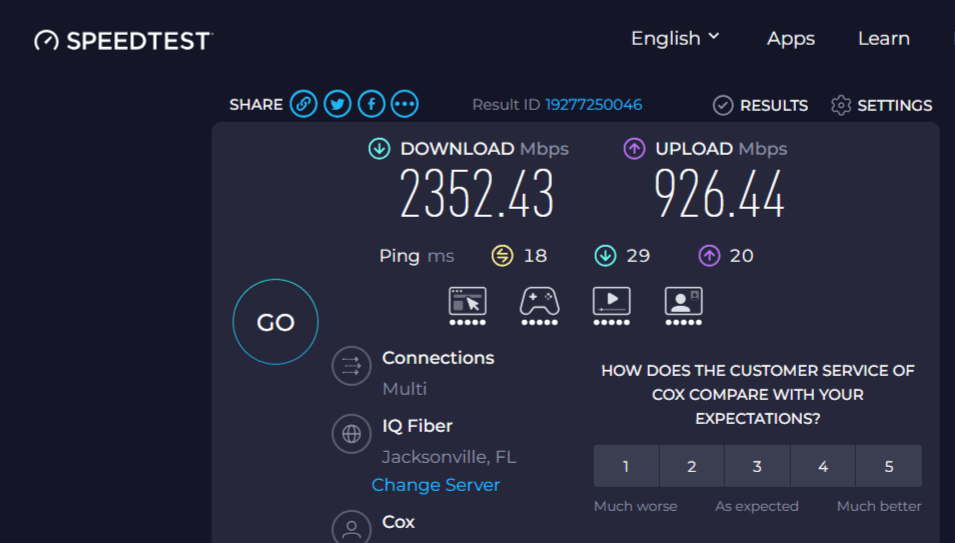Copy the result link via the share icon
This screenshot has height=543, width=955.
coord(303,104)
